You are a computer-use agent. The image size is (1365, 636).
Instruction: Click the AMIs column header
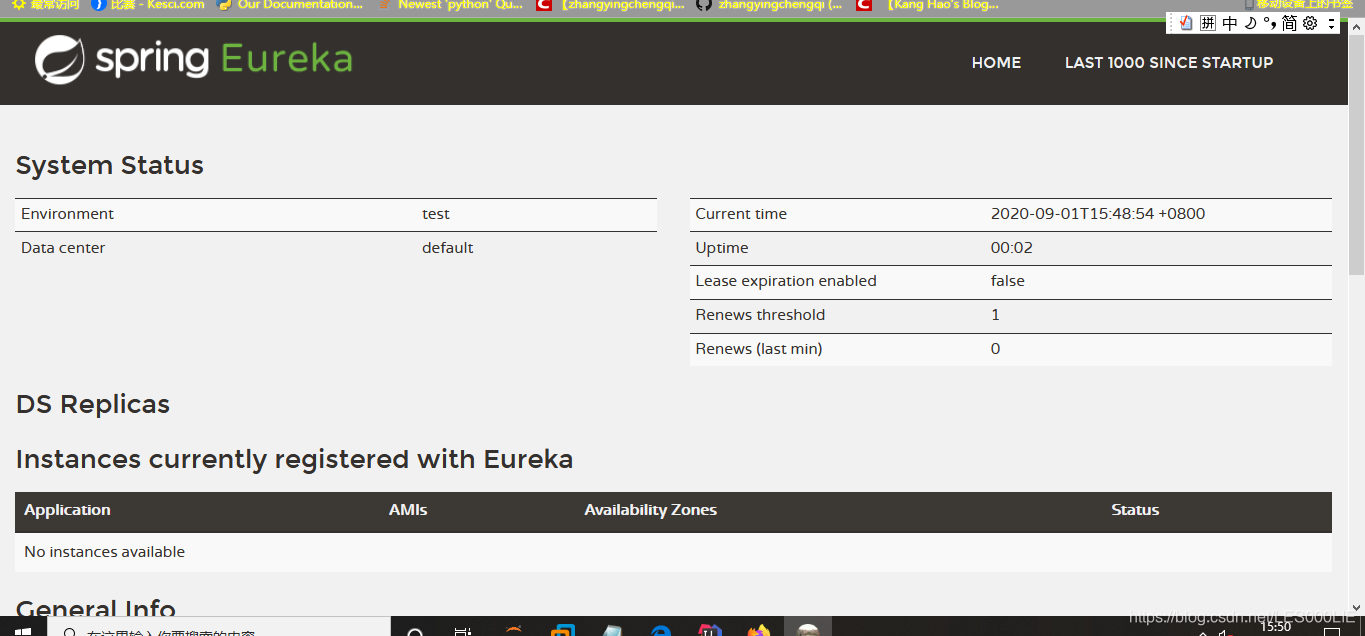click(408, 510)
